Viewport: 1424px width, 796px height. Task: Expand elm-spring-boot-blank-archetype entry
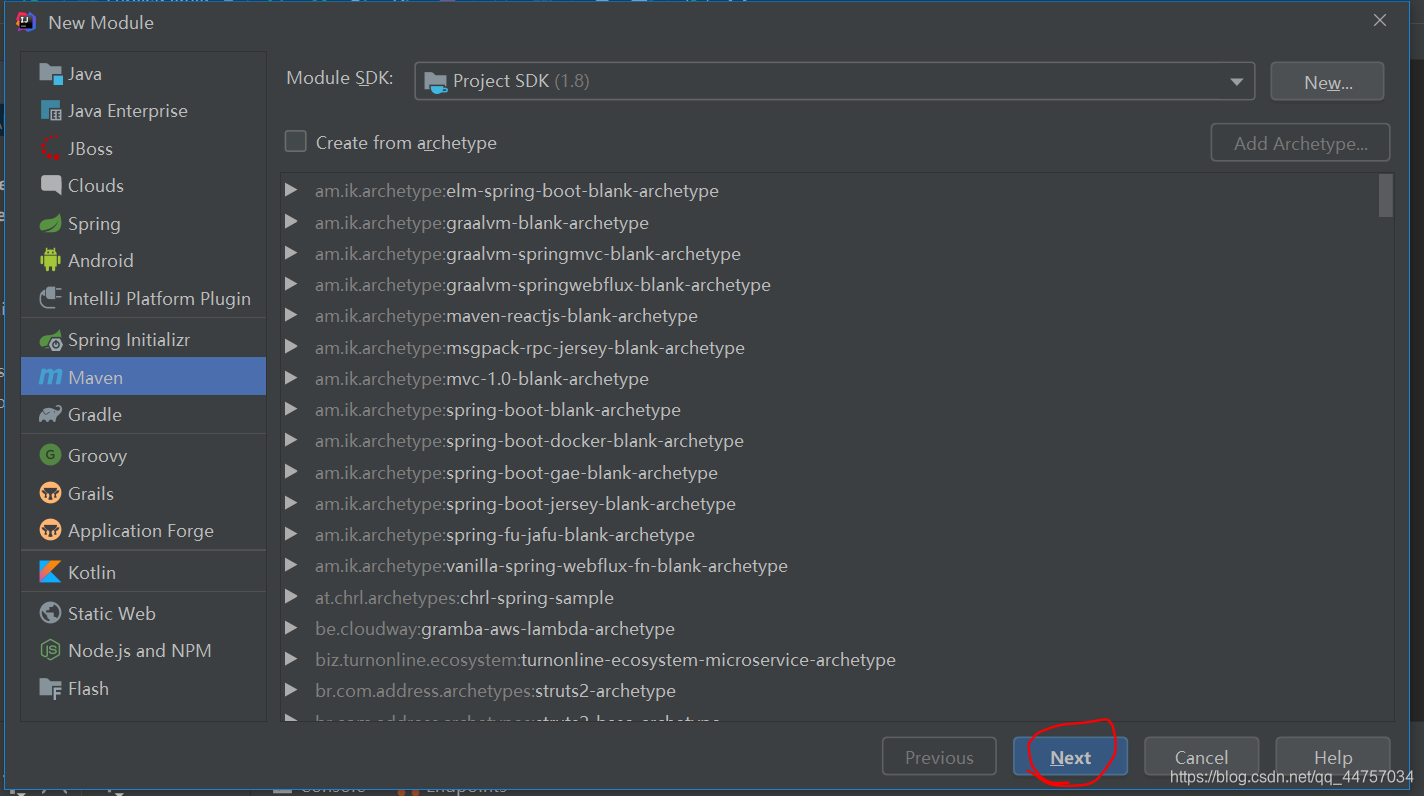[291, 190]
